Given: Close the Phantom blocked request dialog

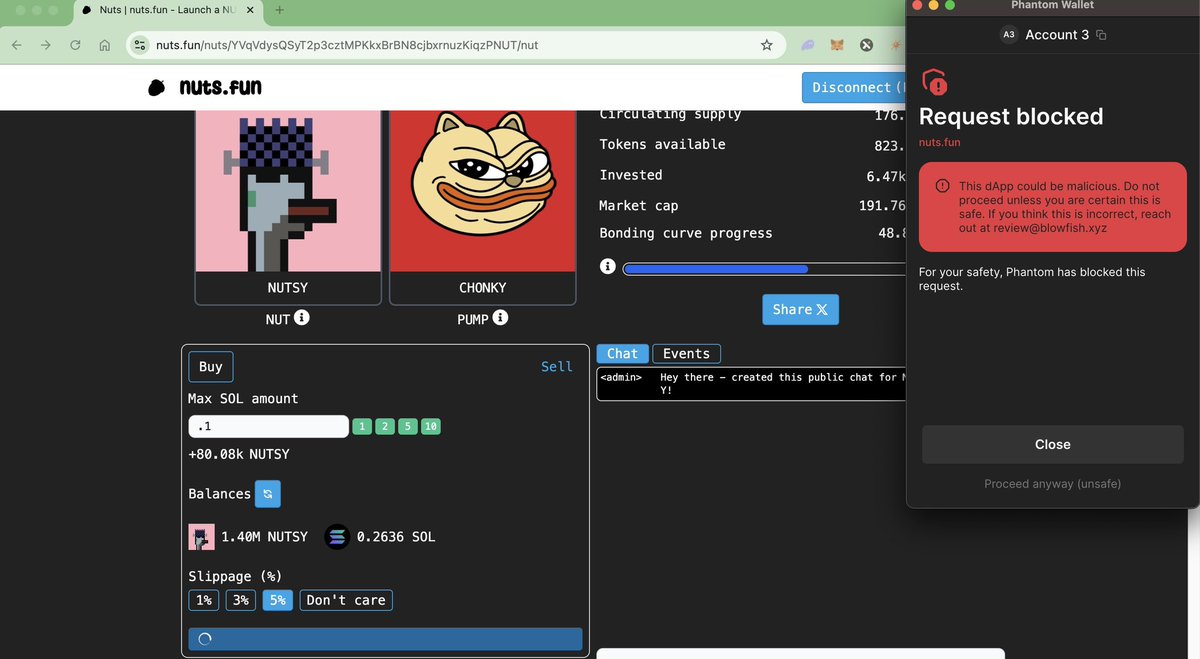Looking at the screenshot, I should [1053, 444].
